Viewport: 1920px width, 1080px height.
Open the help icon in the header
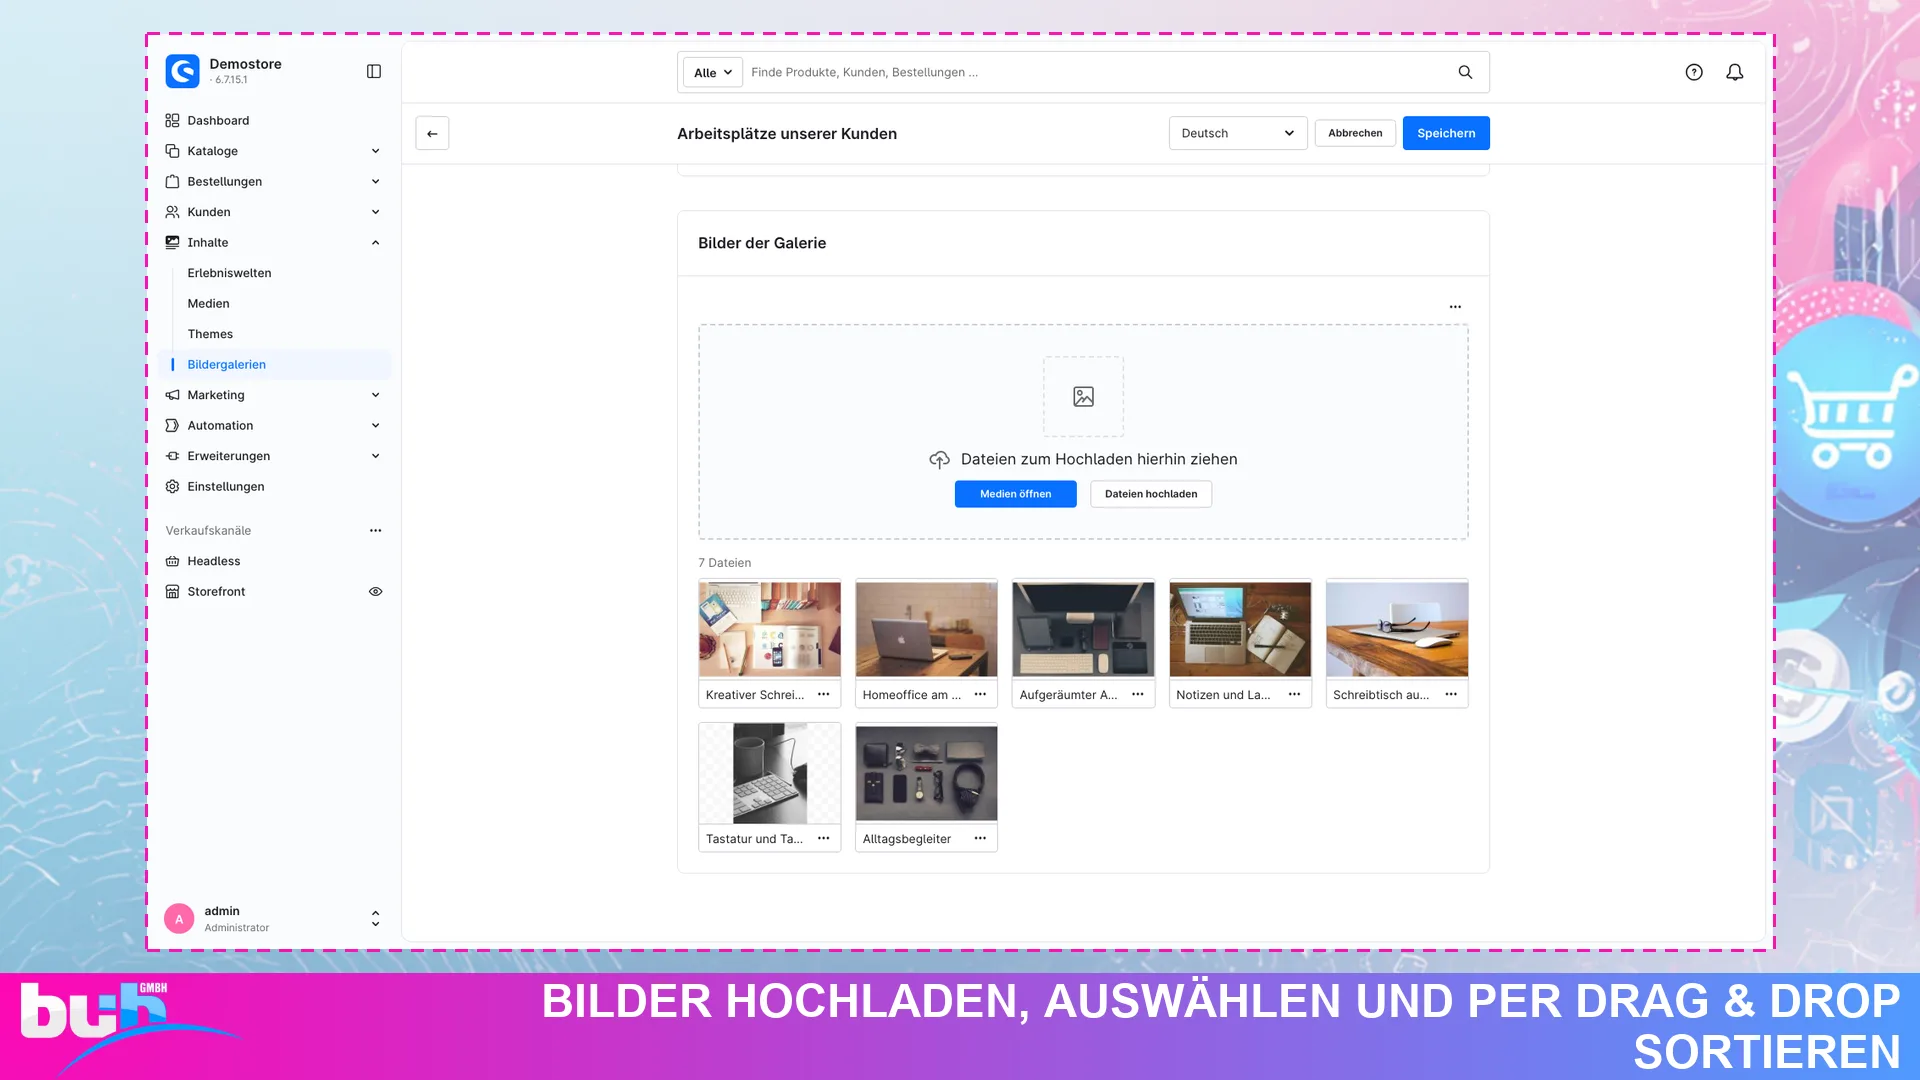point(1694,72)
